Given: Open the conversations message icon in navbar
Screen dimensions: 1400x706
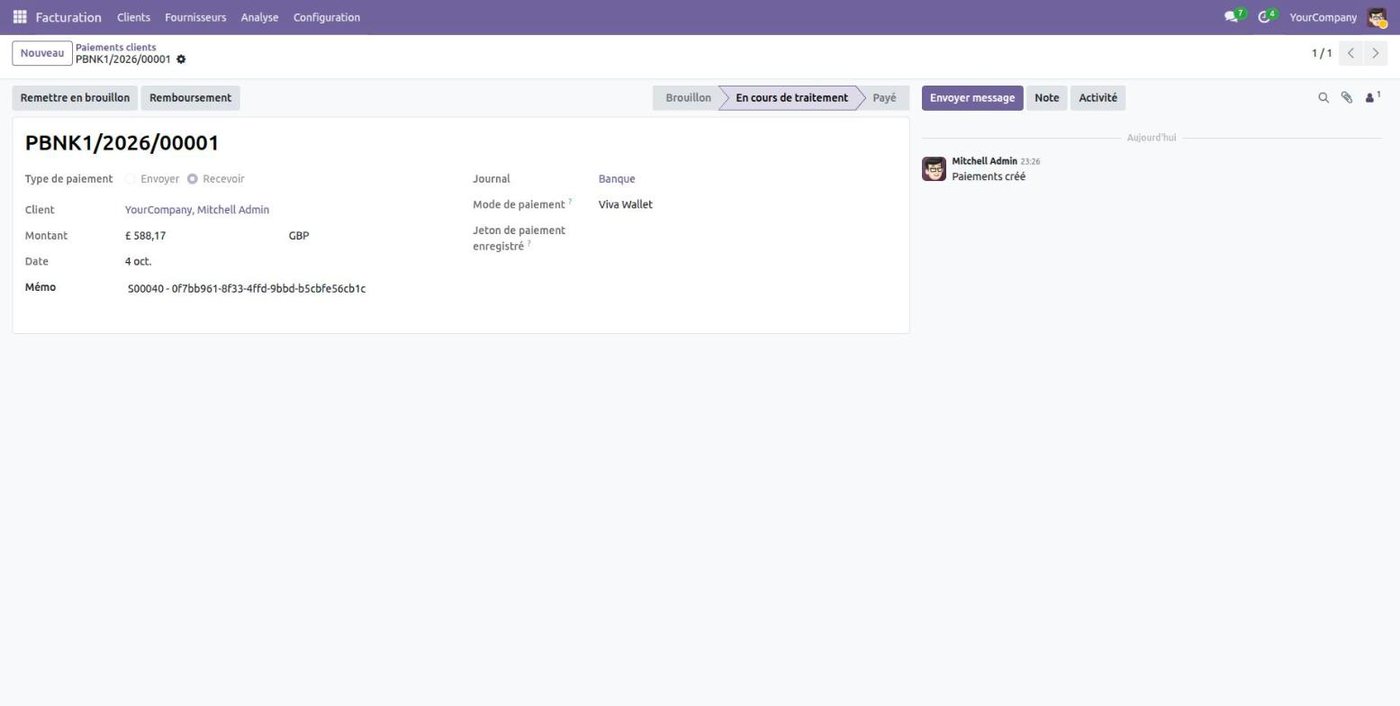Looking at the screenshot, I should [x=1232, y=17].
